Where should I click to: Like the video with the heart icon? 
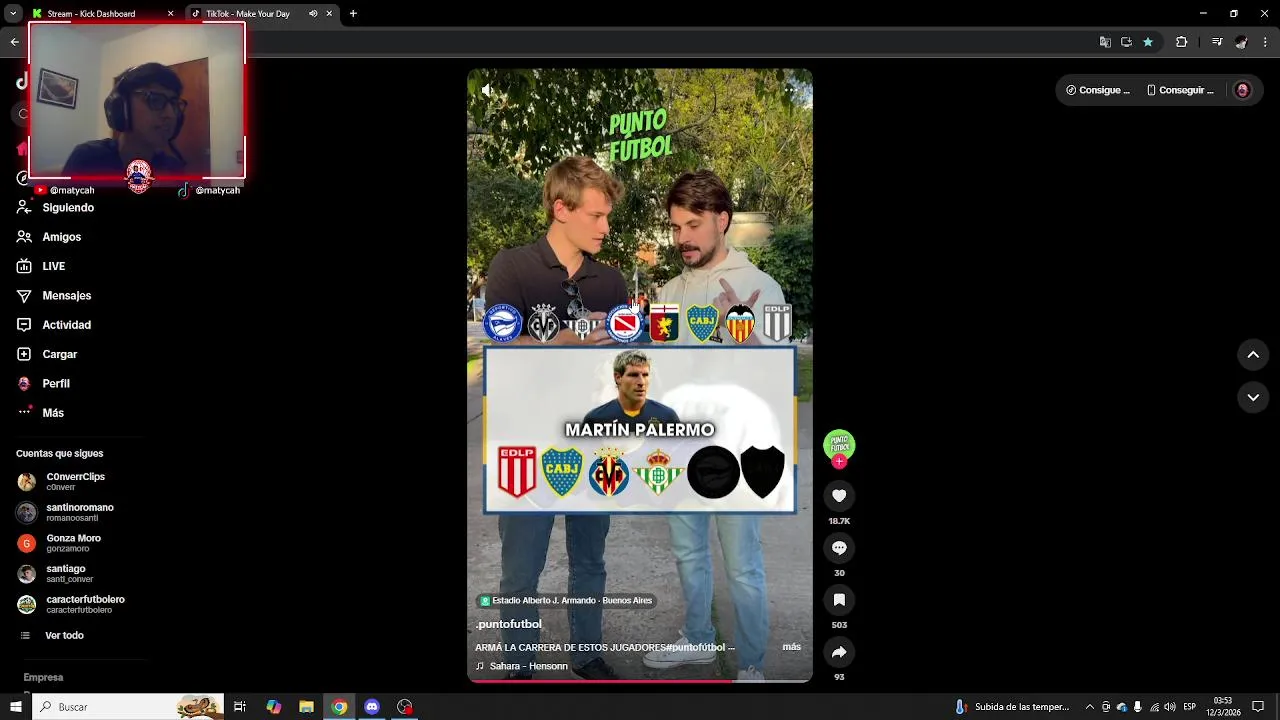tap(839, 496)
